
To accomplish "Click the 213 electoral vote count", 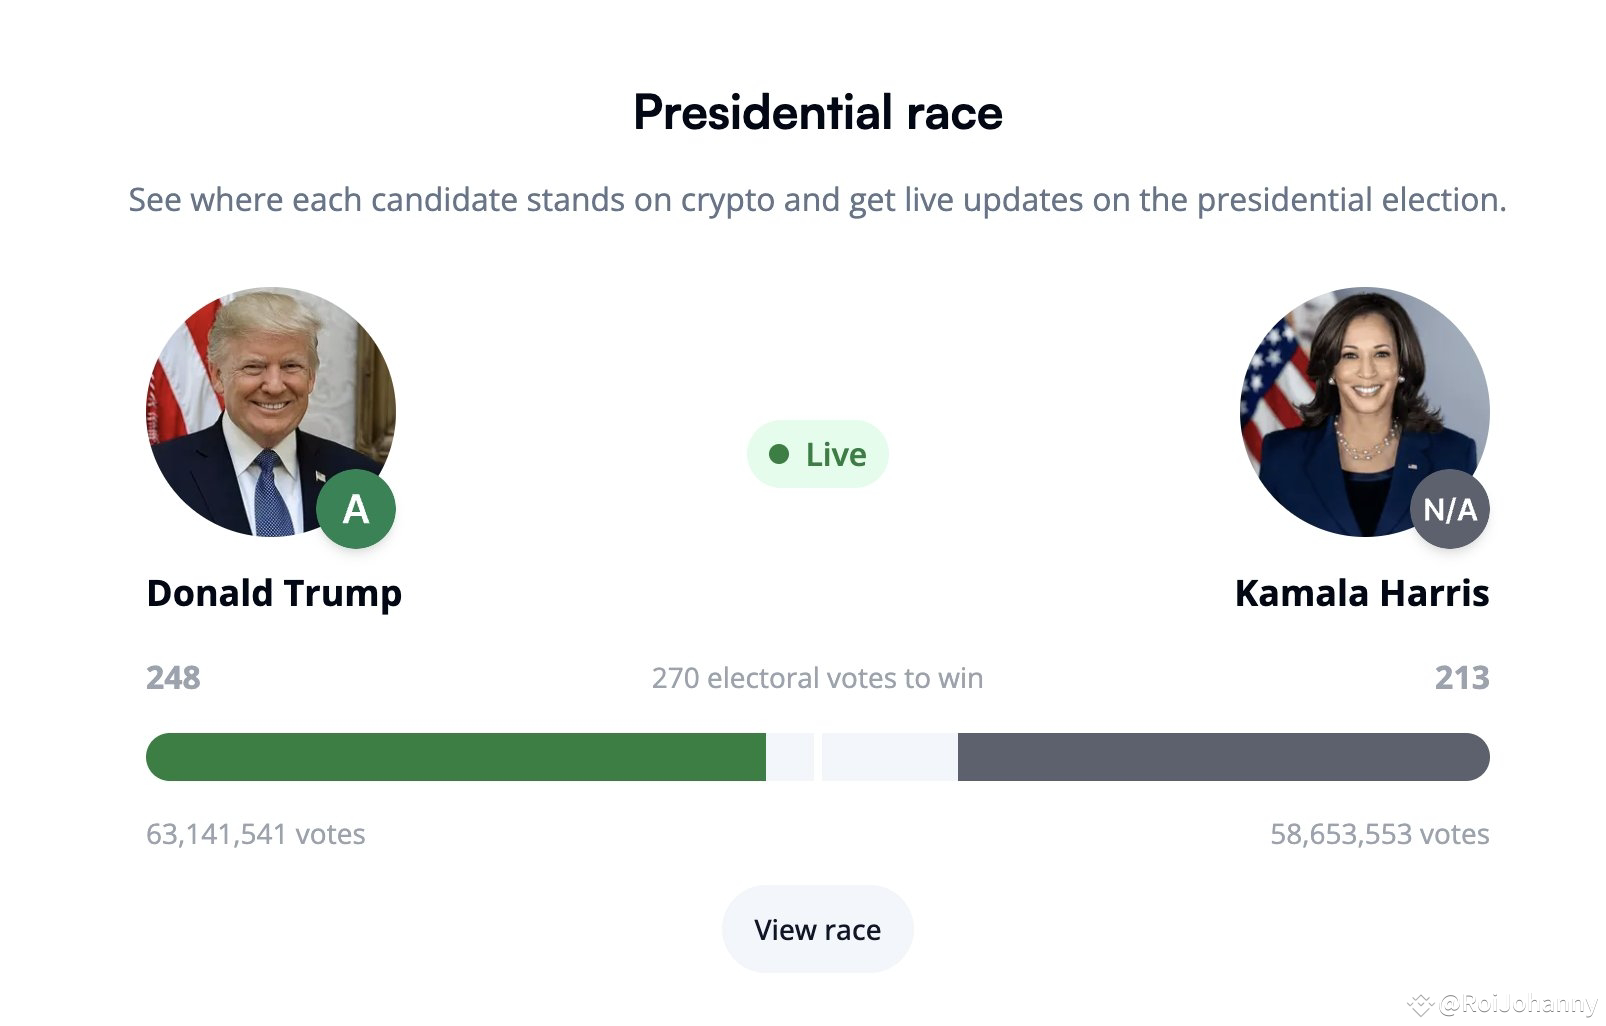I will (1462, 678).
